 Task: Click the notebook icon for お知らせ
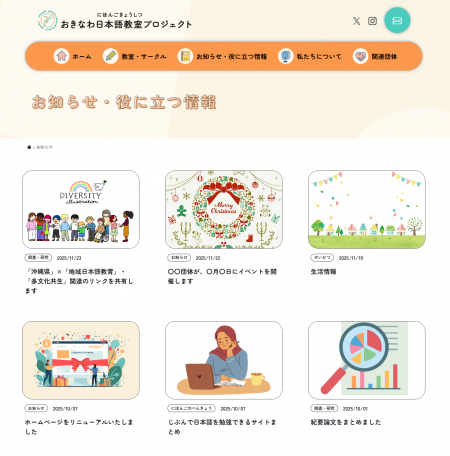185,56
